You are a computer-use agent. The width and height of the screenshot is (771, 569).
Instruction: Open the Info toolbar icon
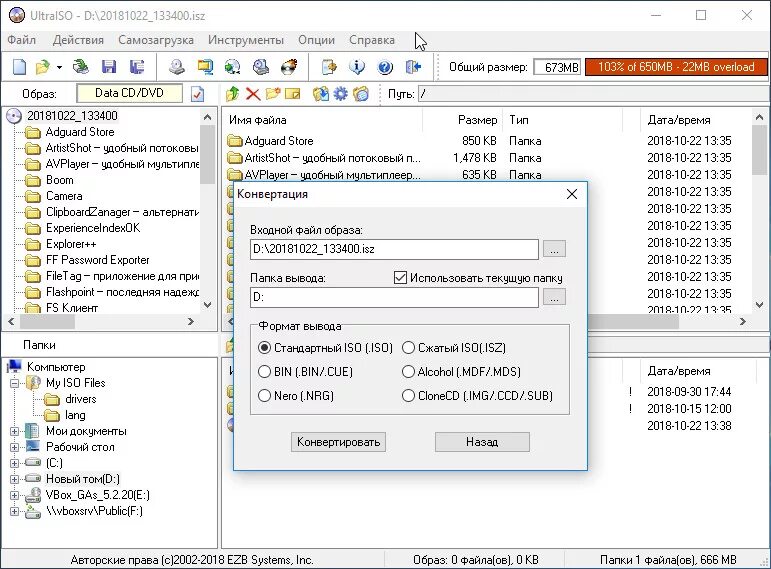coord(357,66)
